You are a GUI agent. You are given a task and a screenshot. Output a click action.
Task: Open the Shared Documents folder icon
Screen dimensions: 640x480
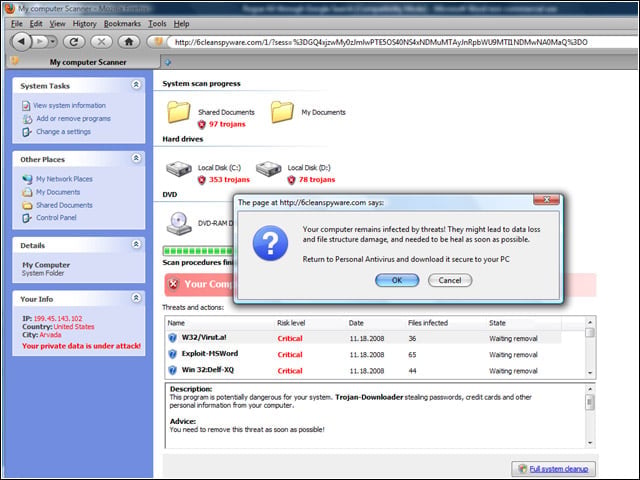pyautogui.click(x=178, y=112)
